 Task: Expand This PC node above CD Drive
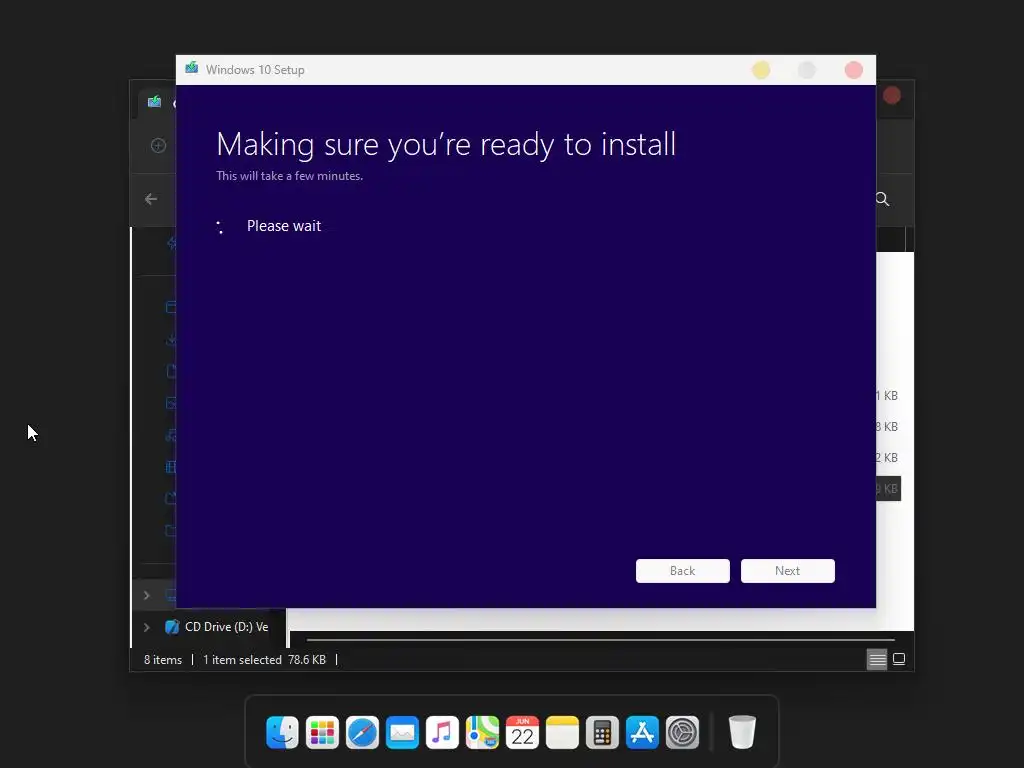click(x=147, y=596)
